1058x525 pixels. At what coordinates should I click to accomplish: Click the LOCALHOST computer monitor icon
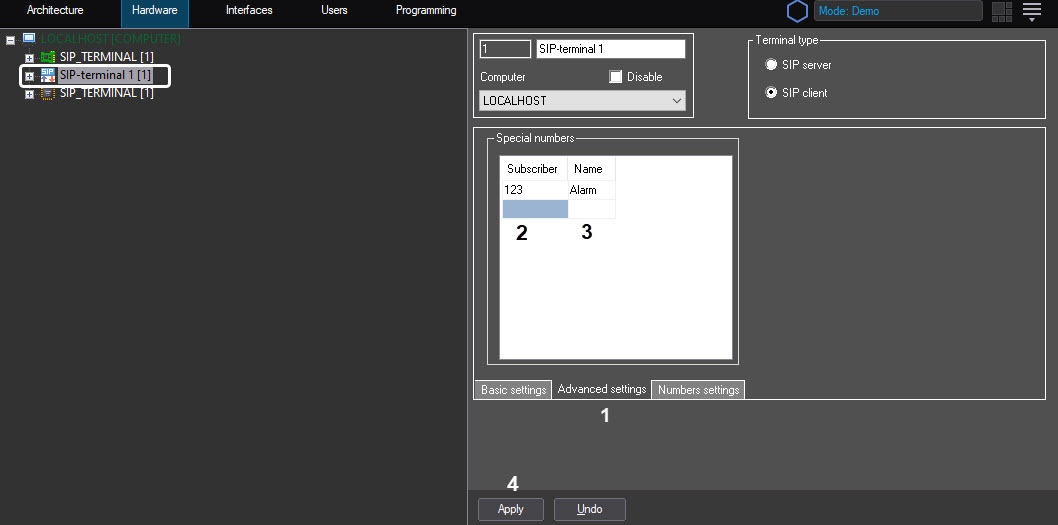[29, 39]
